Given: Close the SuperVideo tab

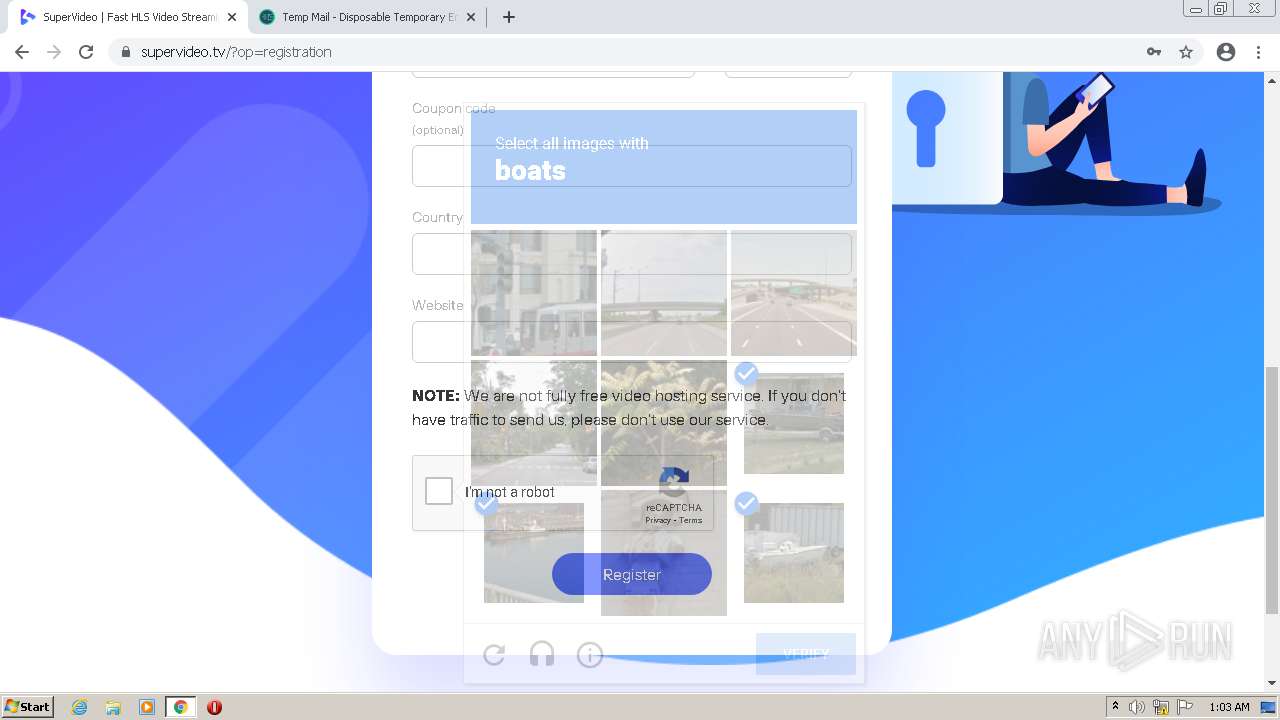Looking at the screenshot, I should click(x=231, y=17).
